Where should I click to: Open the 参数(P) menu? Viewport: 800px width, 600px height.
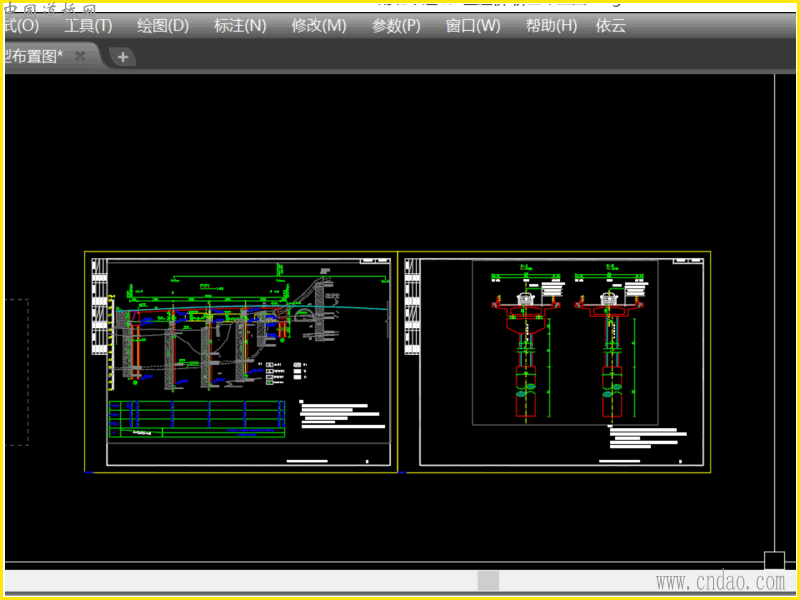pos(396,26)
